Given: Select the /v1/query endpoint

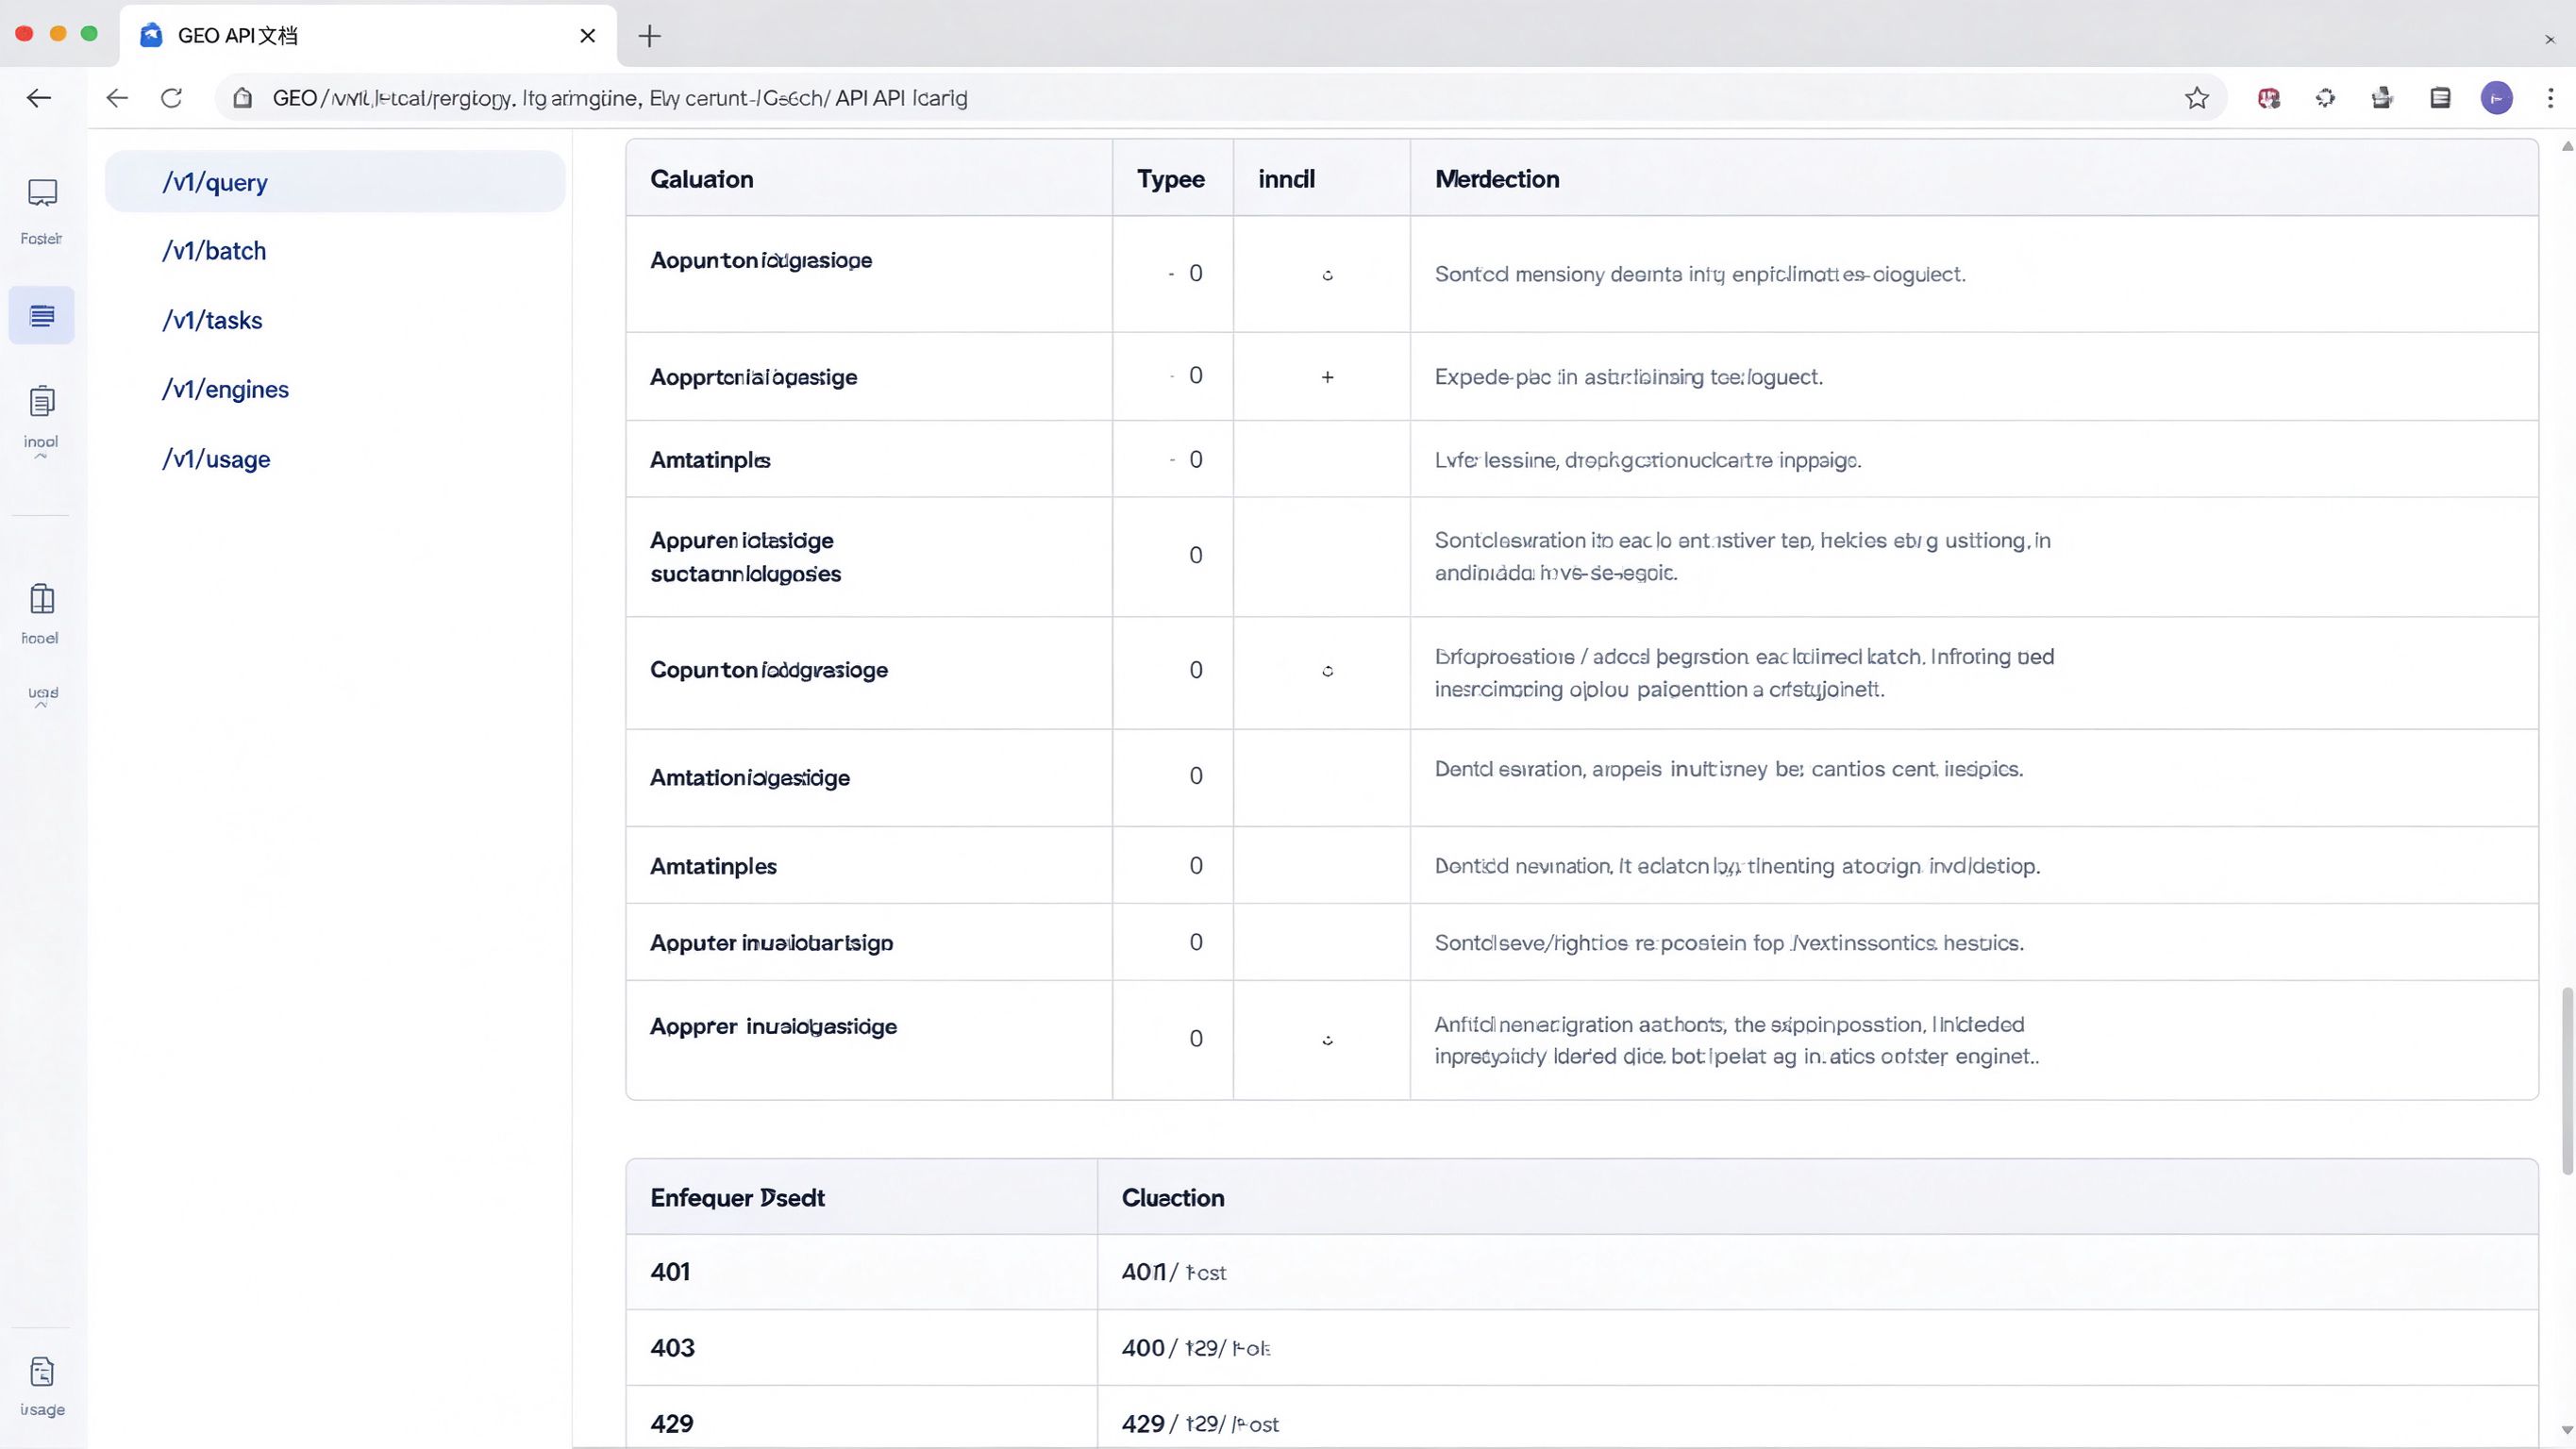Looking at the screenshot, I should click(x=335, y=182).
